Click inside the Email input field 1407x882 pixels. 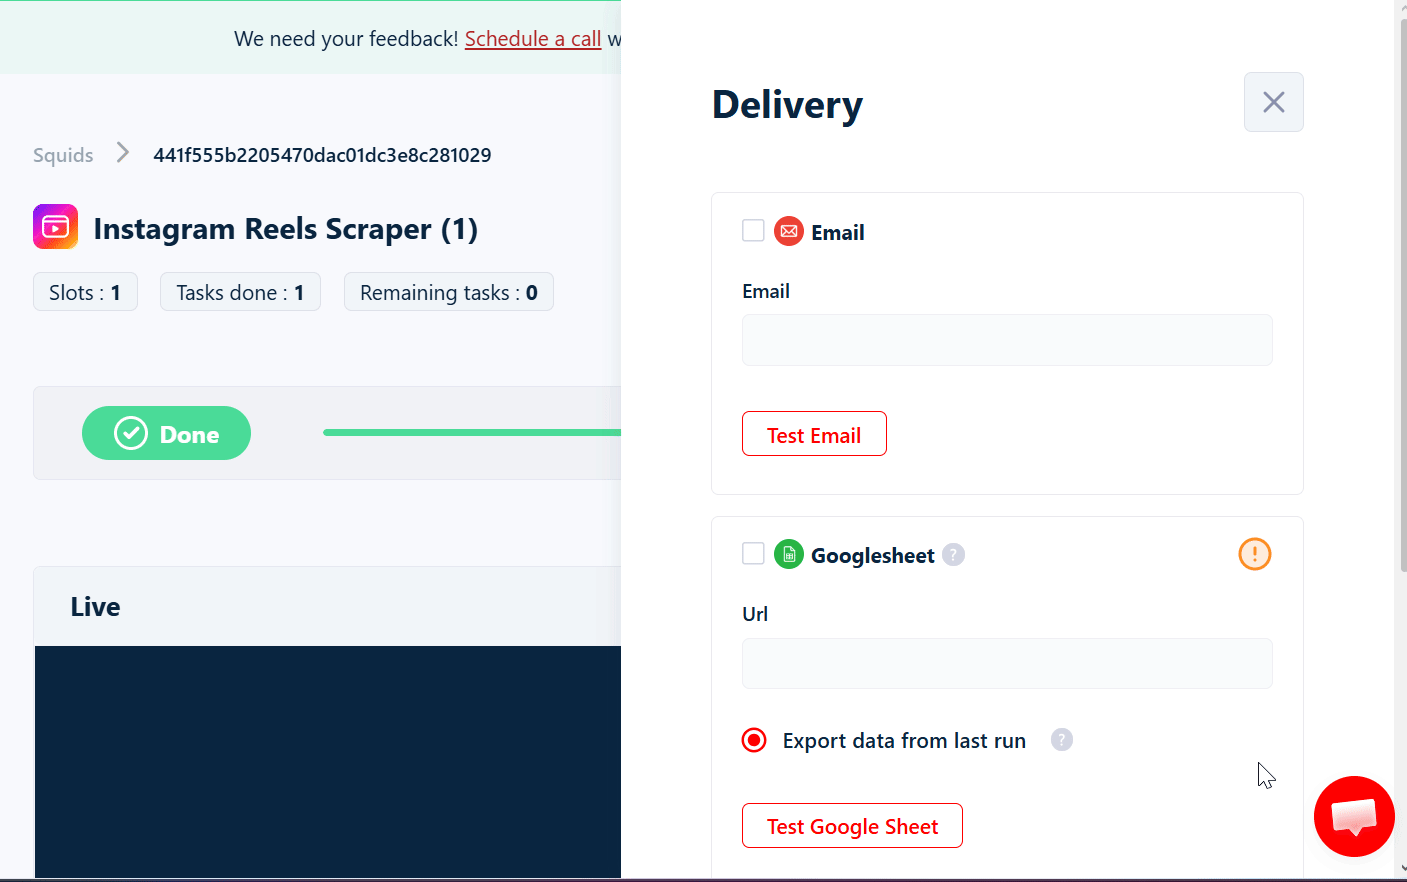1007,340
